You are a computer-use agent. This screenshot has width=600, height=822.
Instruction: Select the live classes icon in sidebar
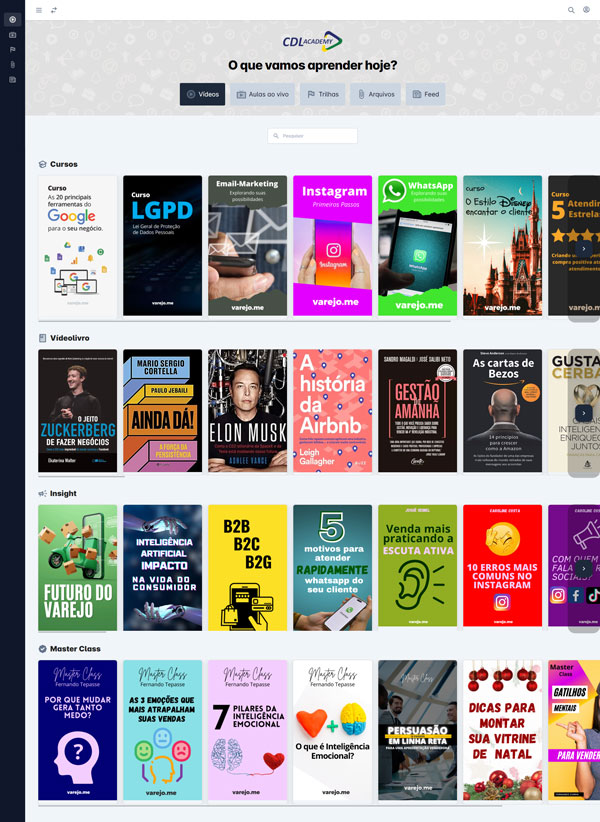click(13, 35)
